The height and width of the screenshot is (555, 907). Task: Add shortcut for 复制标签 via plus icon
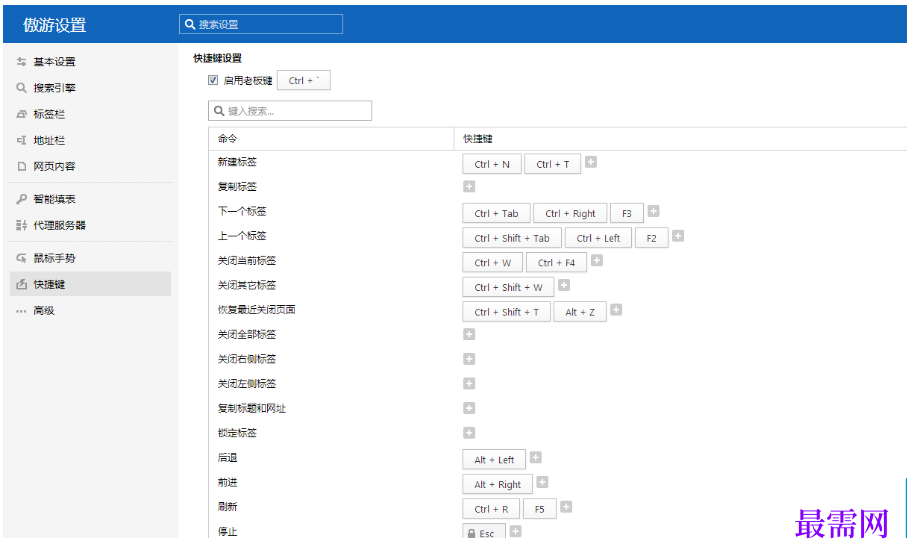click(x=469, y=186)
